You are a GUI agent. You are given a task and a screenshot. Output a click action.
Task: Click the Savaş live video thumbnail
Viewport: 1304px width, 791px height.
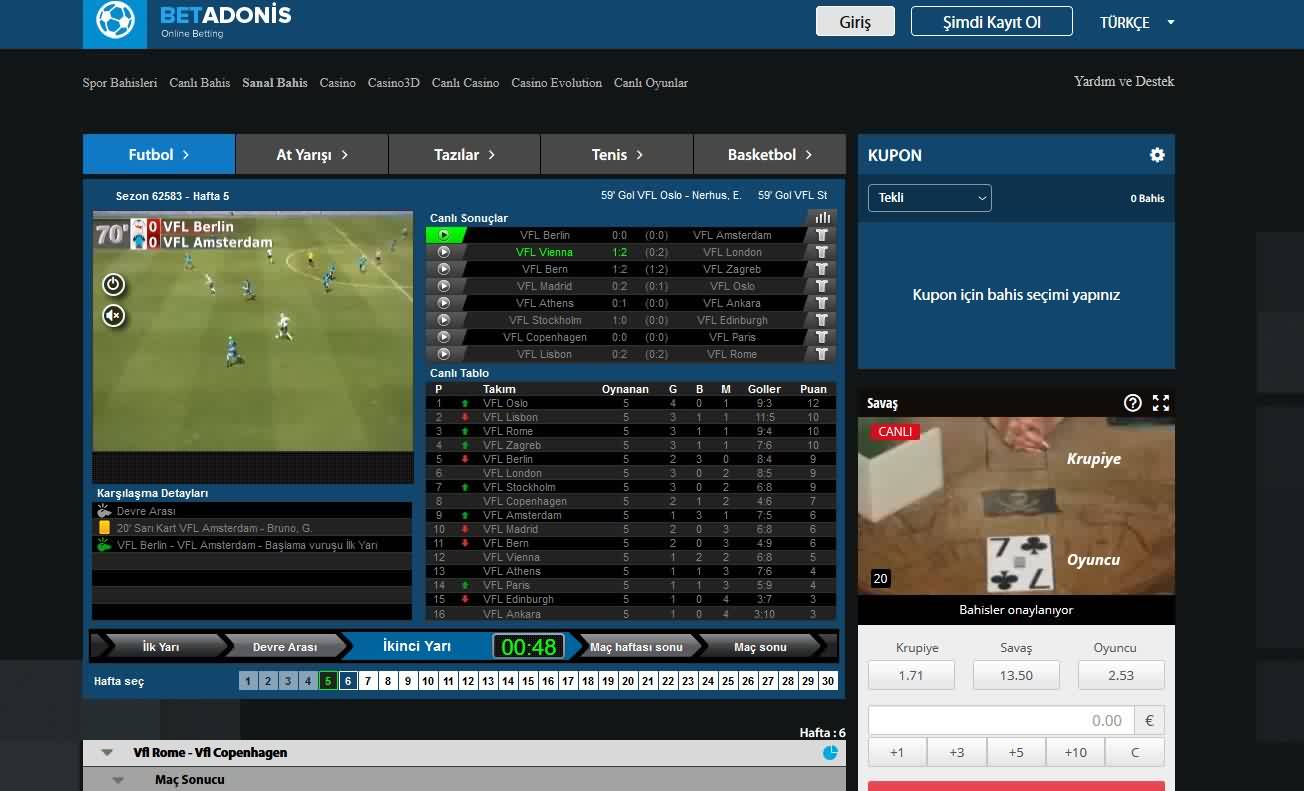(1016, 507)
